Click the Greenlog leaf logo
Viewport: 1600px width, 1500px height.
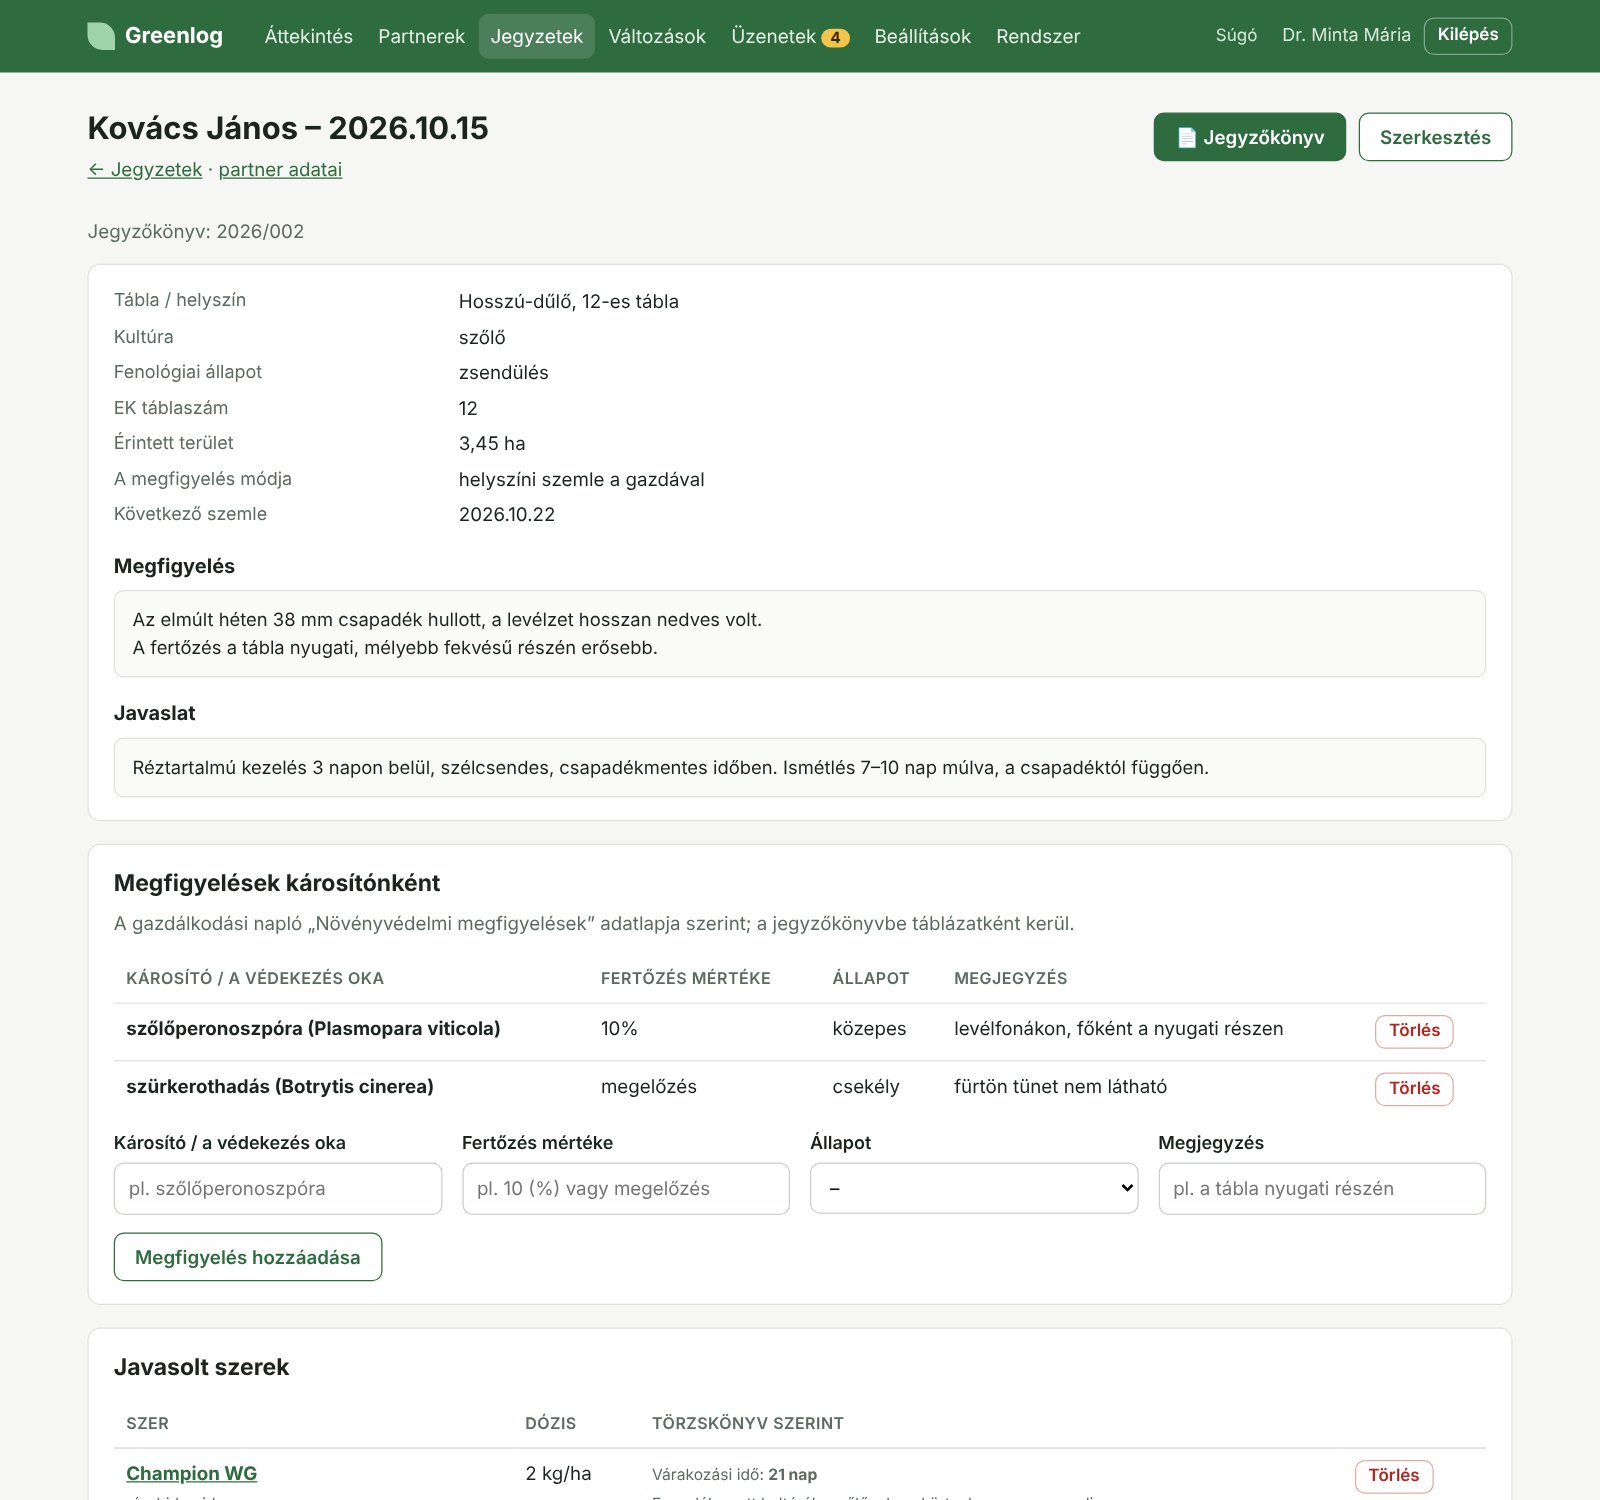pos(101,36)
